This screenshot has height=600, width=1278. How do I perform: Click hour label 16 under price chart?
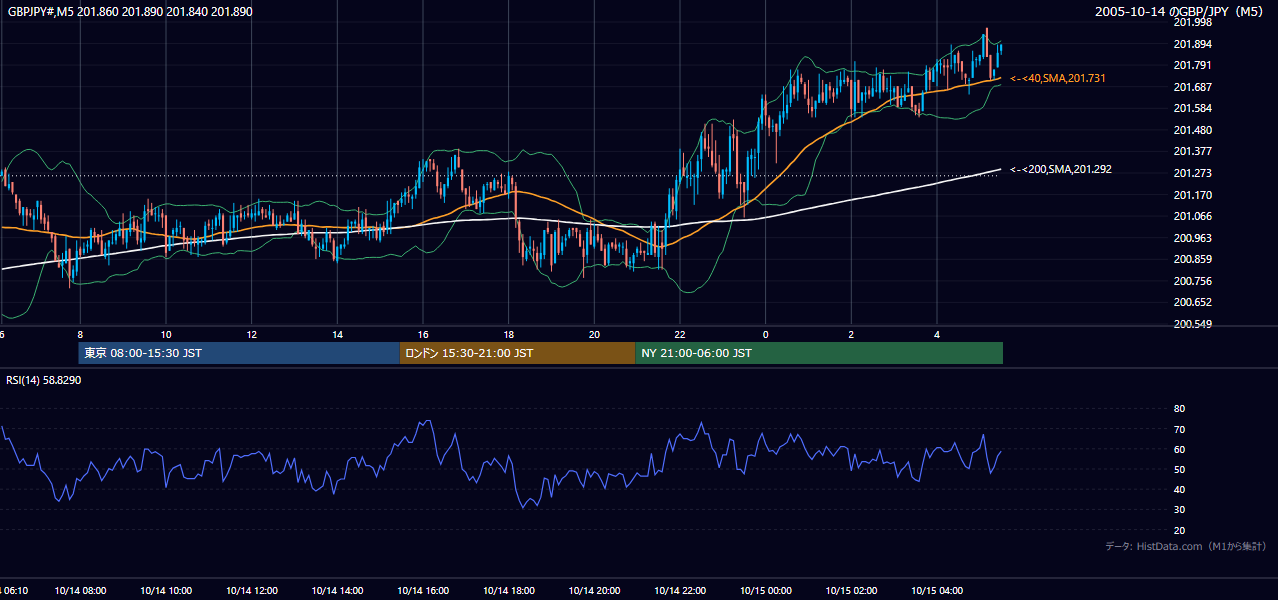pos(423,335)
